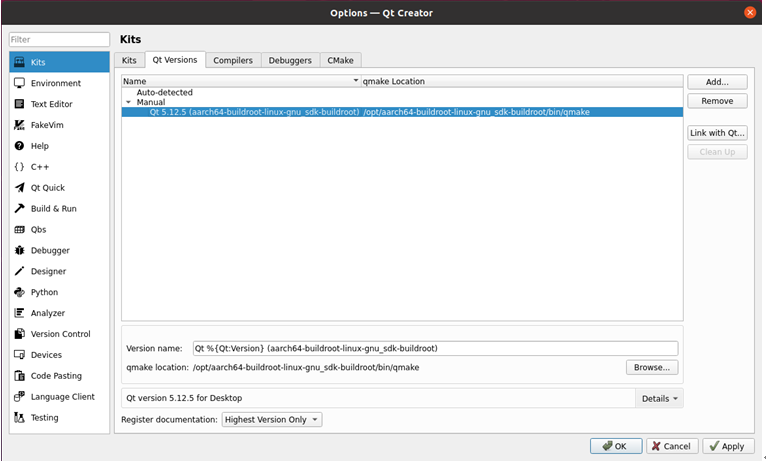766x461 pixels.
Task: Click the Name column sort arrow
Action: click(x=356, y=81)
